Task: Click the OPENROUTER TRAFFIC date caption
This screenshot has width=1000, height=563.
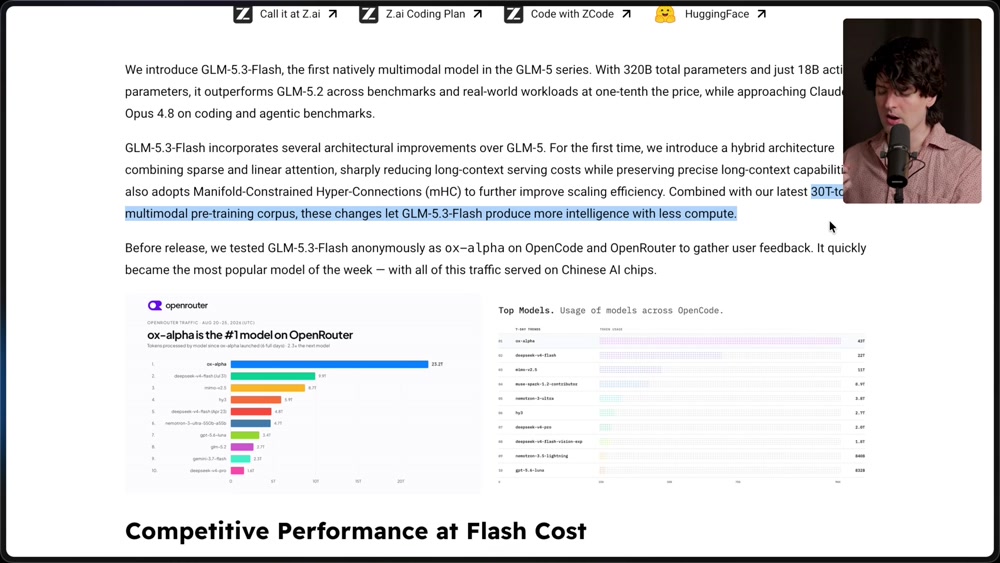Action: tap(201, 323)
